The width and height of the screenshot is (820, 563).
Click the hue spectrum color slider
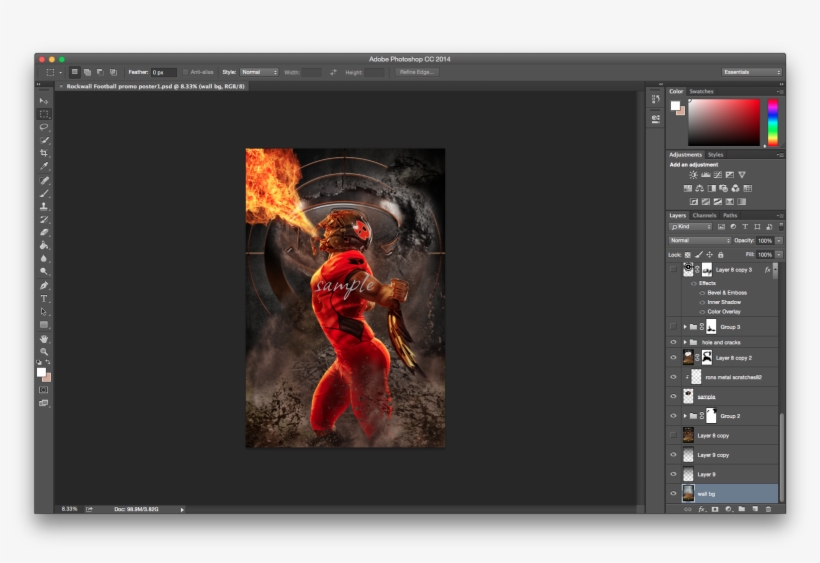pos(772,123)
